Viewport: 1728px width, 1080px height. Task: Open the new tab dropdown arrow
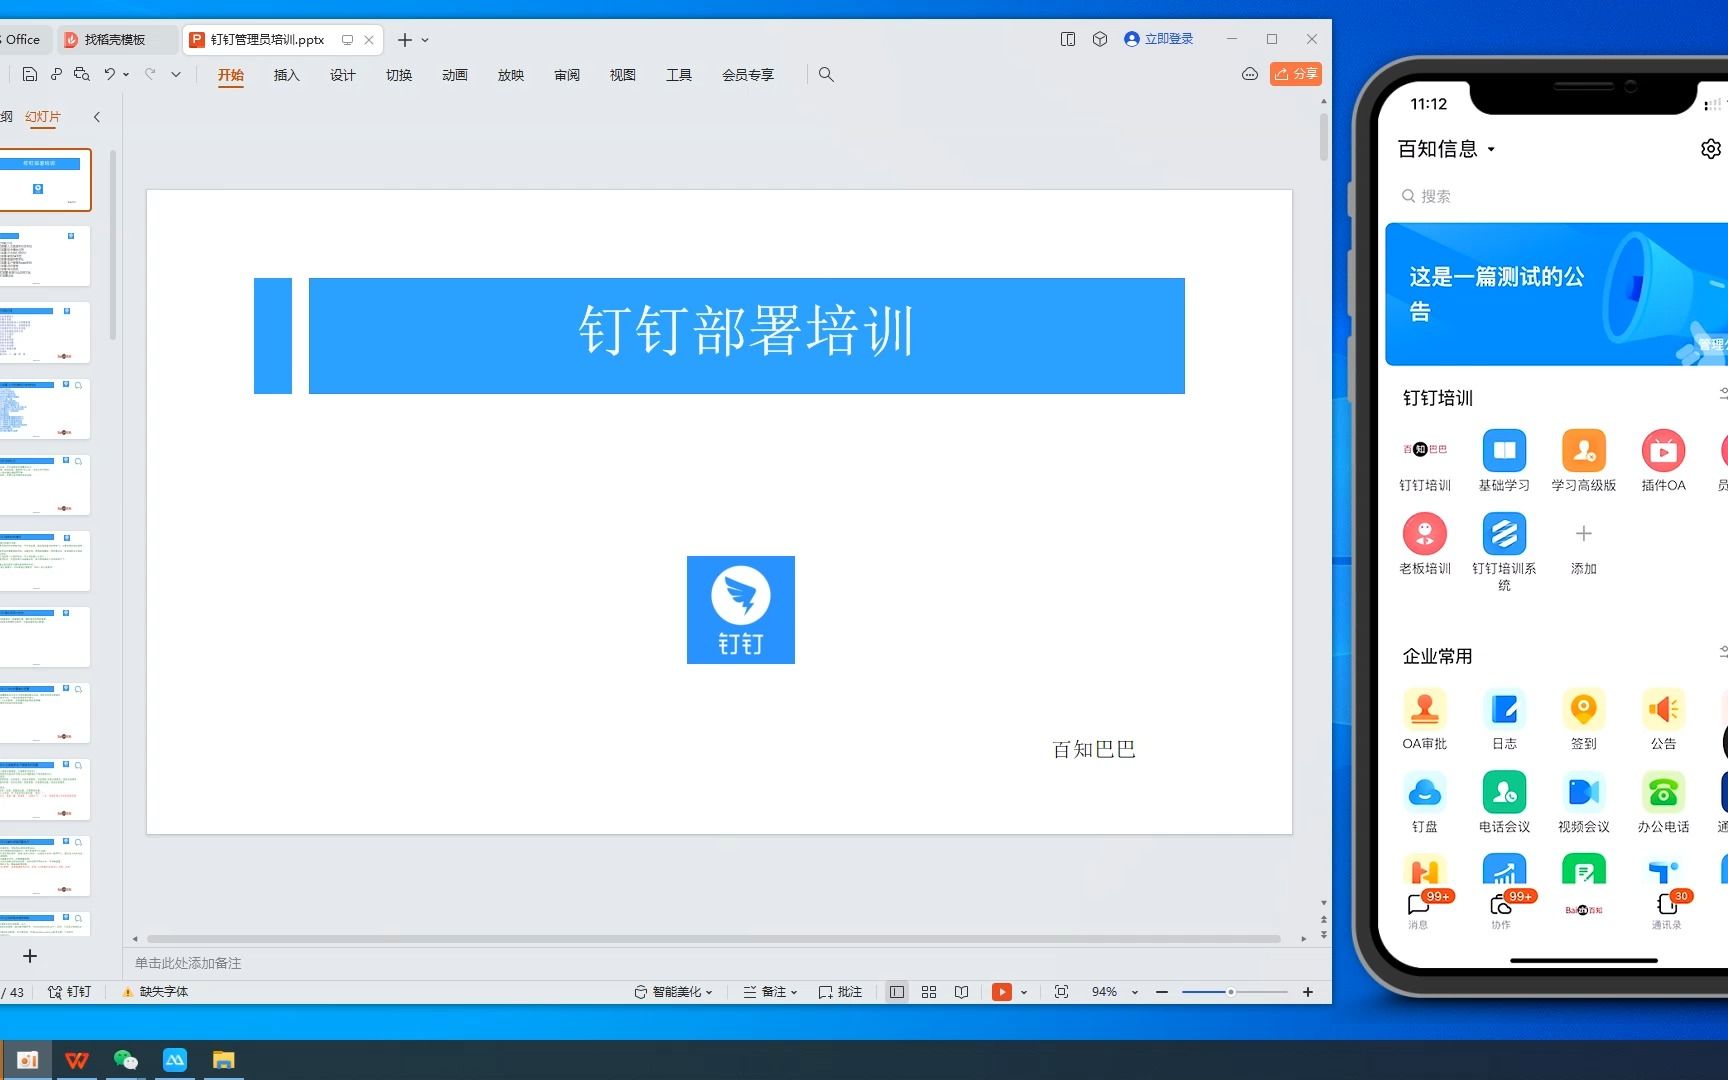pos(425,40)
